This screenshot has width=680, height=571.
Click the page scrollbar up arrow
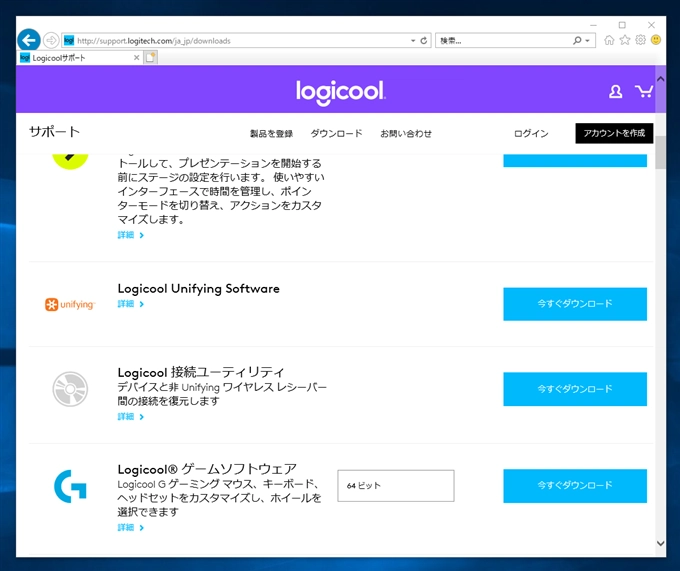(x=660, y=79)
